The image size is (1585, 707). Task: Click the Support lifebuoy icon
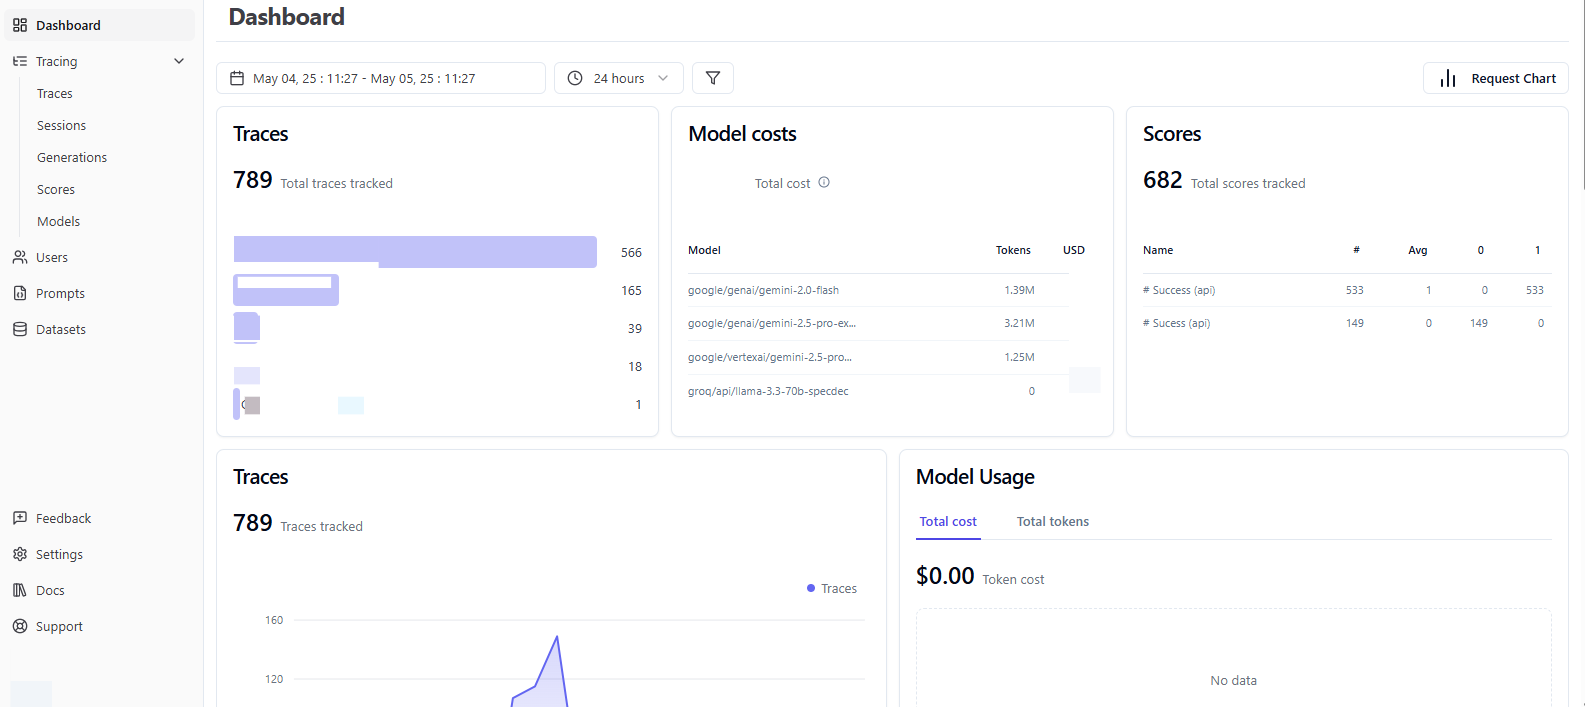(x=20, y=626)
